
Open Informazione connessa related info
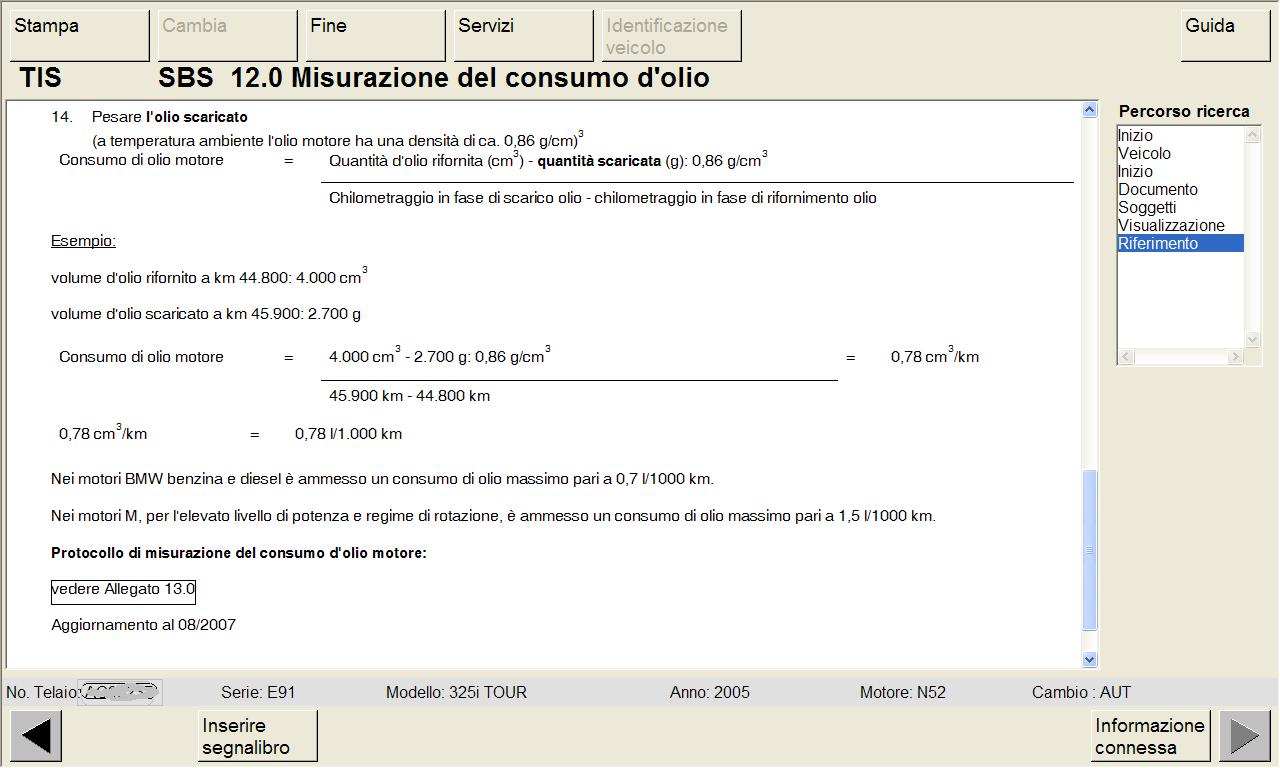(1150, 737)
